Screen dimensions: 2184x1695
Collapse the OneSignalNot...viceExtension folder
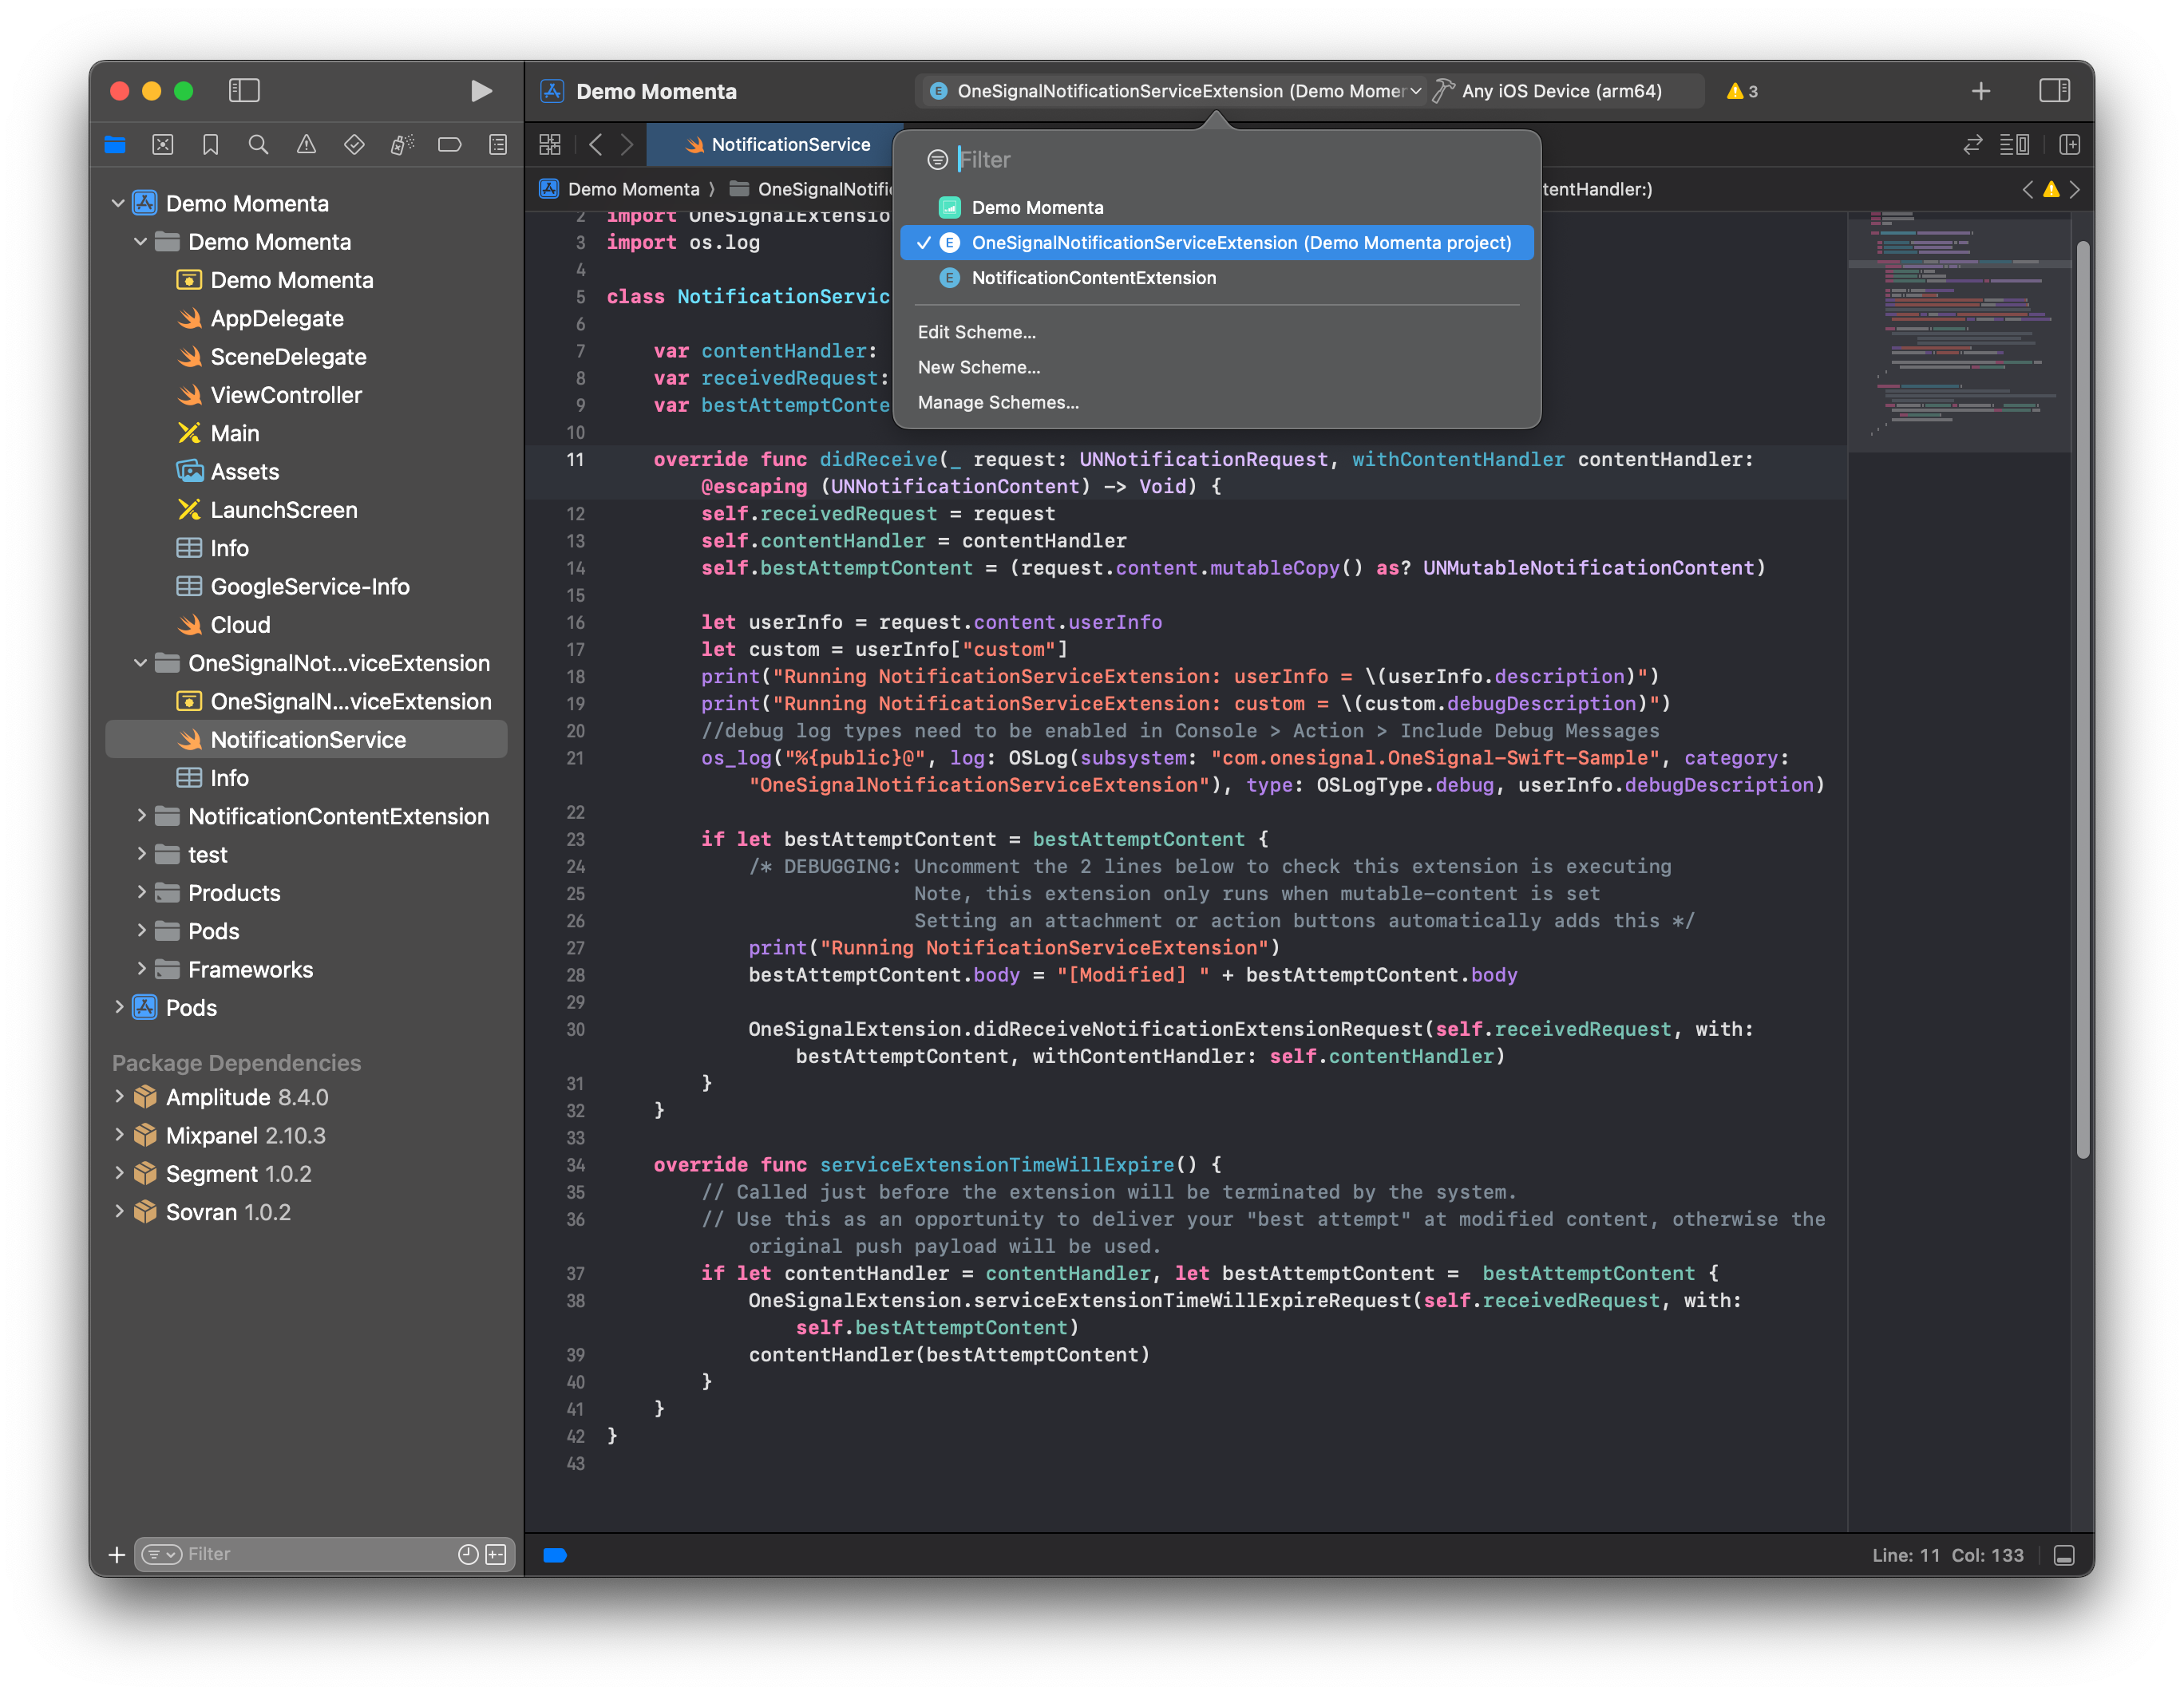(x=141, y=663)
